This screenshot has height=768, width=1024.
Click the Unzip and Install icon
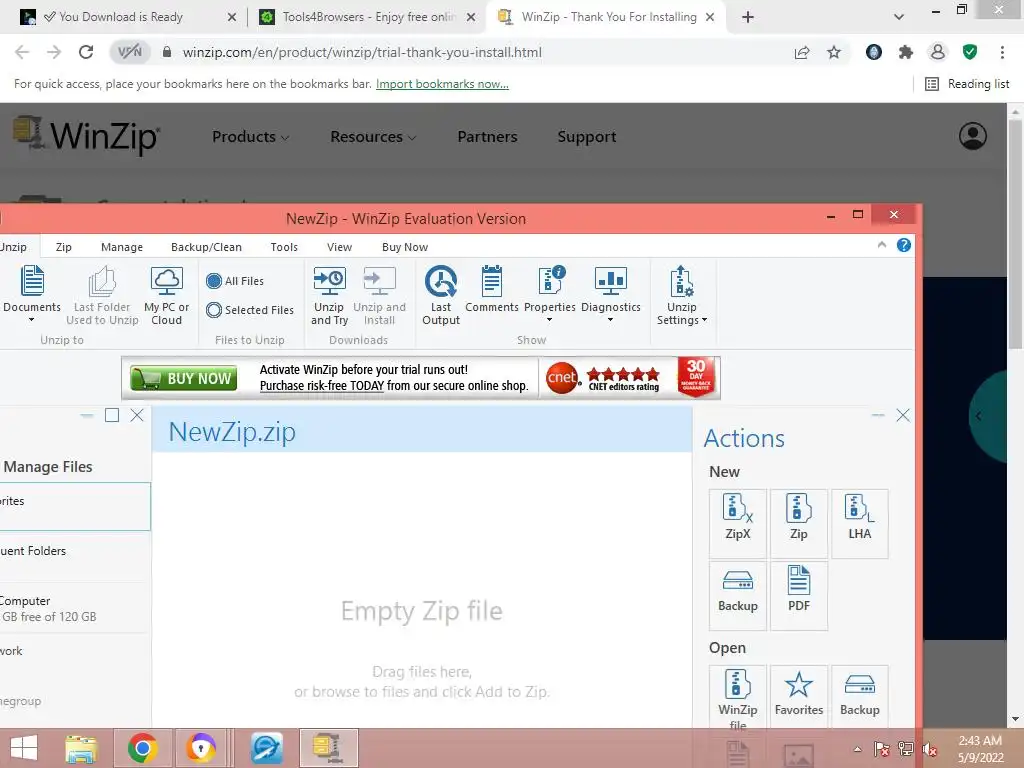pyautogui.click(x=379, y=281)
